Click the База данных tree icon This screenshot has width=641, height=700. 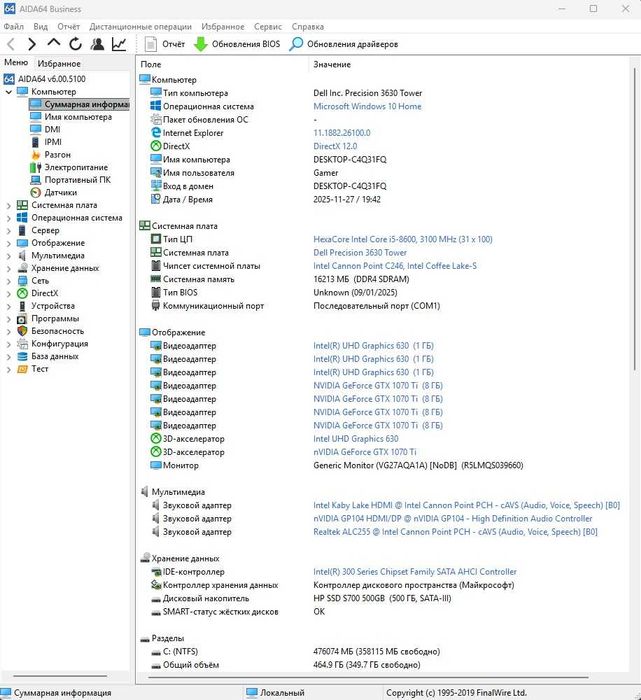pyautogui.click(x=22, y=356)
